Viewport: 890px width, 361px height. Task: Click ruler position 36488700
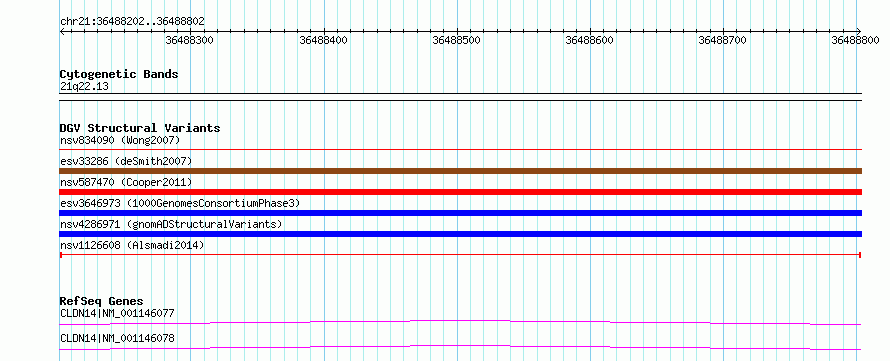tap(722, 40)
